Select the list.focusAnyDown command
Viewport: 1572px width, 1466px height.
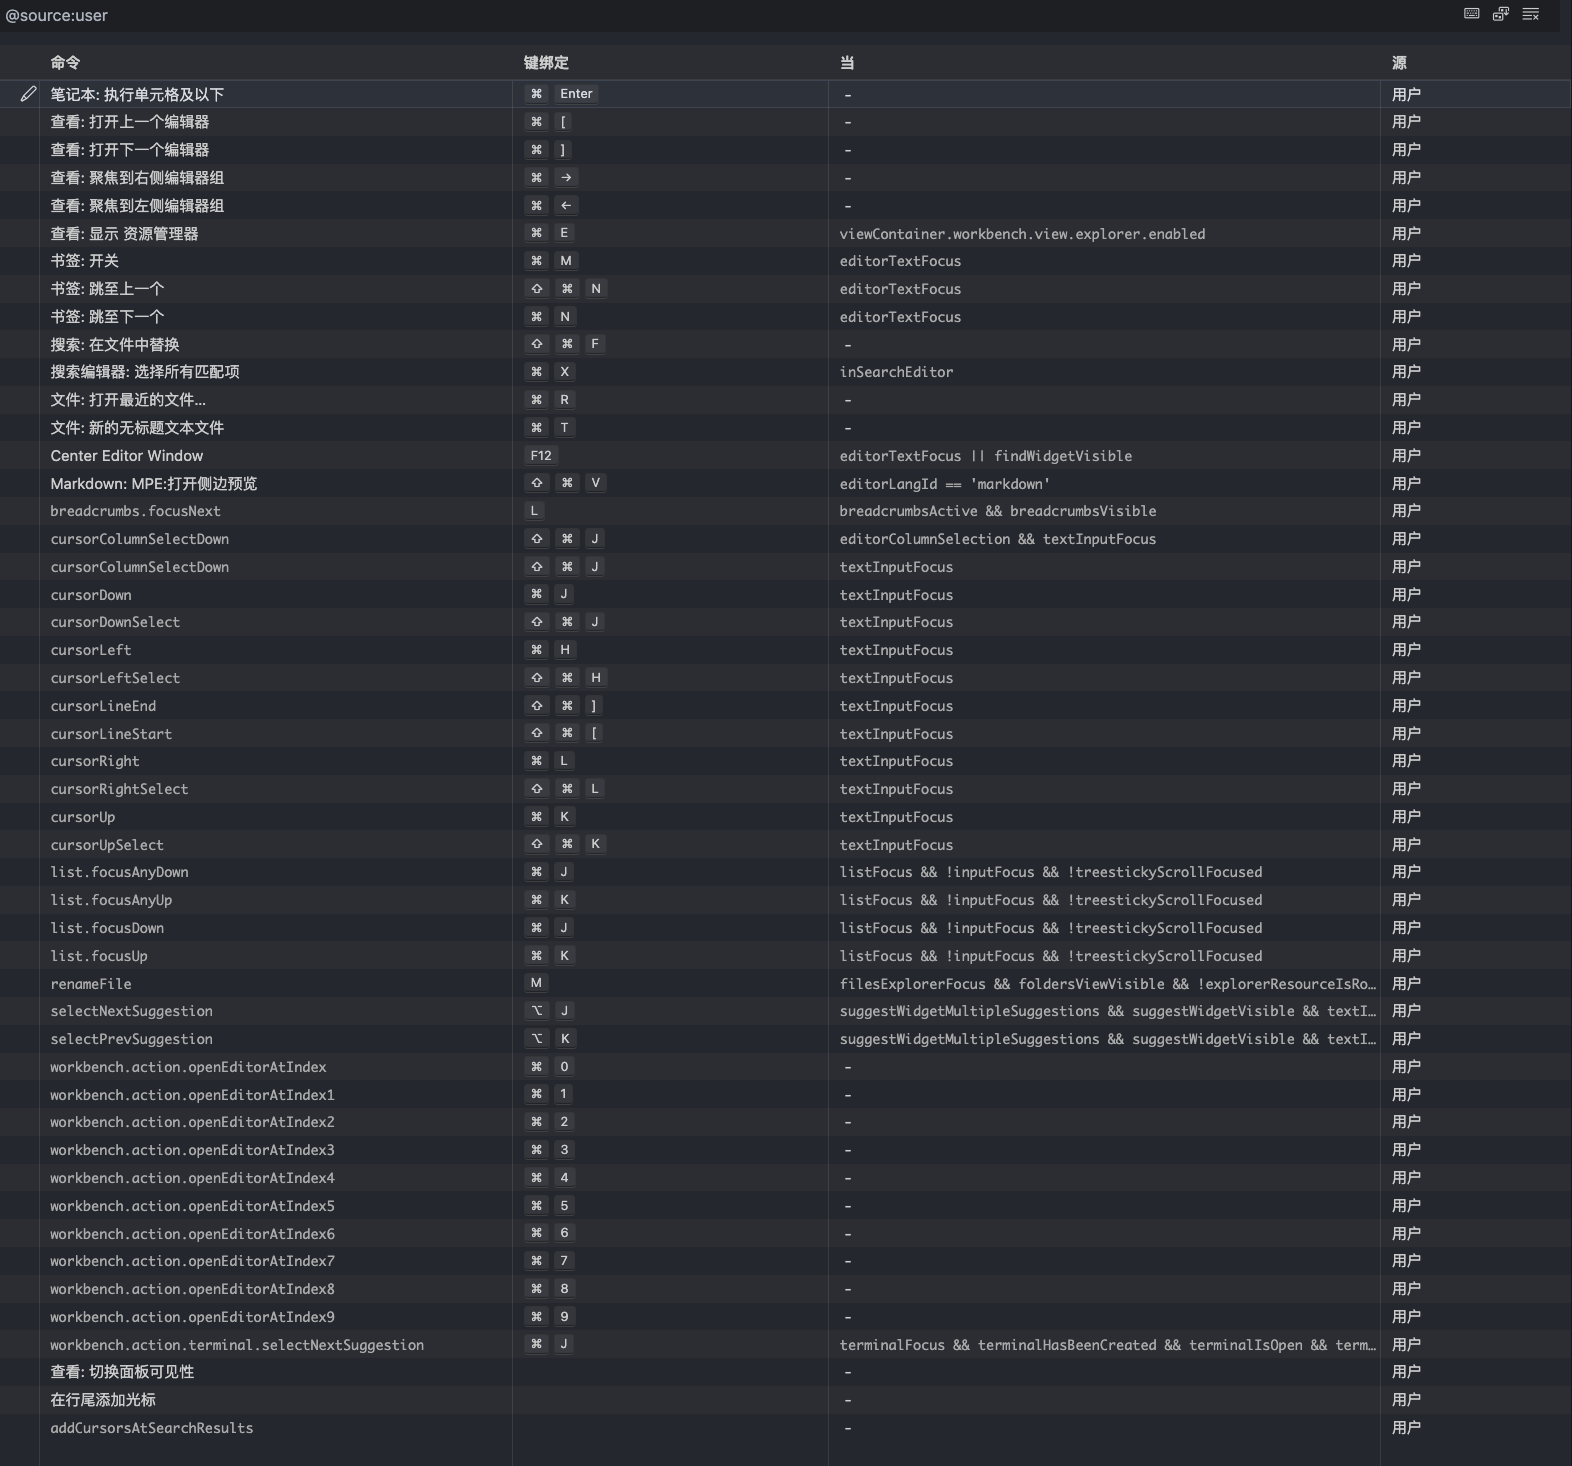coord(119,872)
